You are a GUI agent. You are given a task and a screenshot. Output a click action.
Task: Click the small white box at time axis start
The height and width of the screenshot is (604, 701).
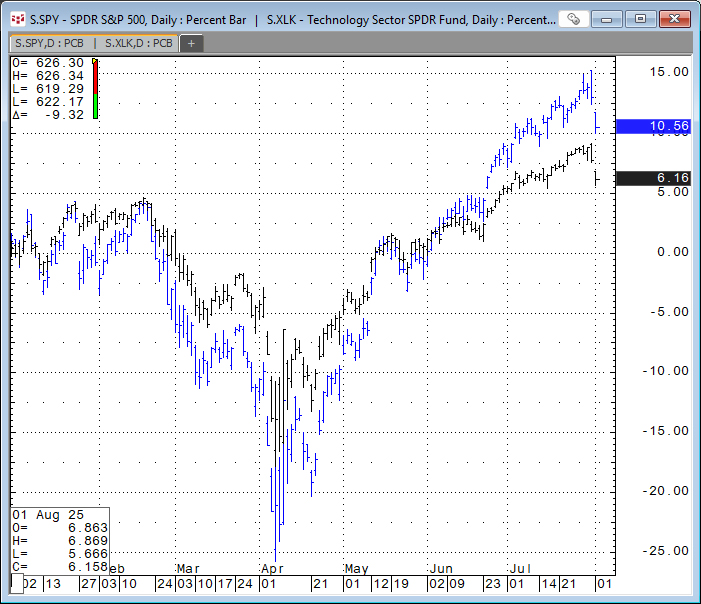tap(17, 584)
